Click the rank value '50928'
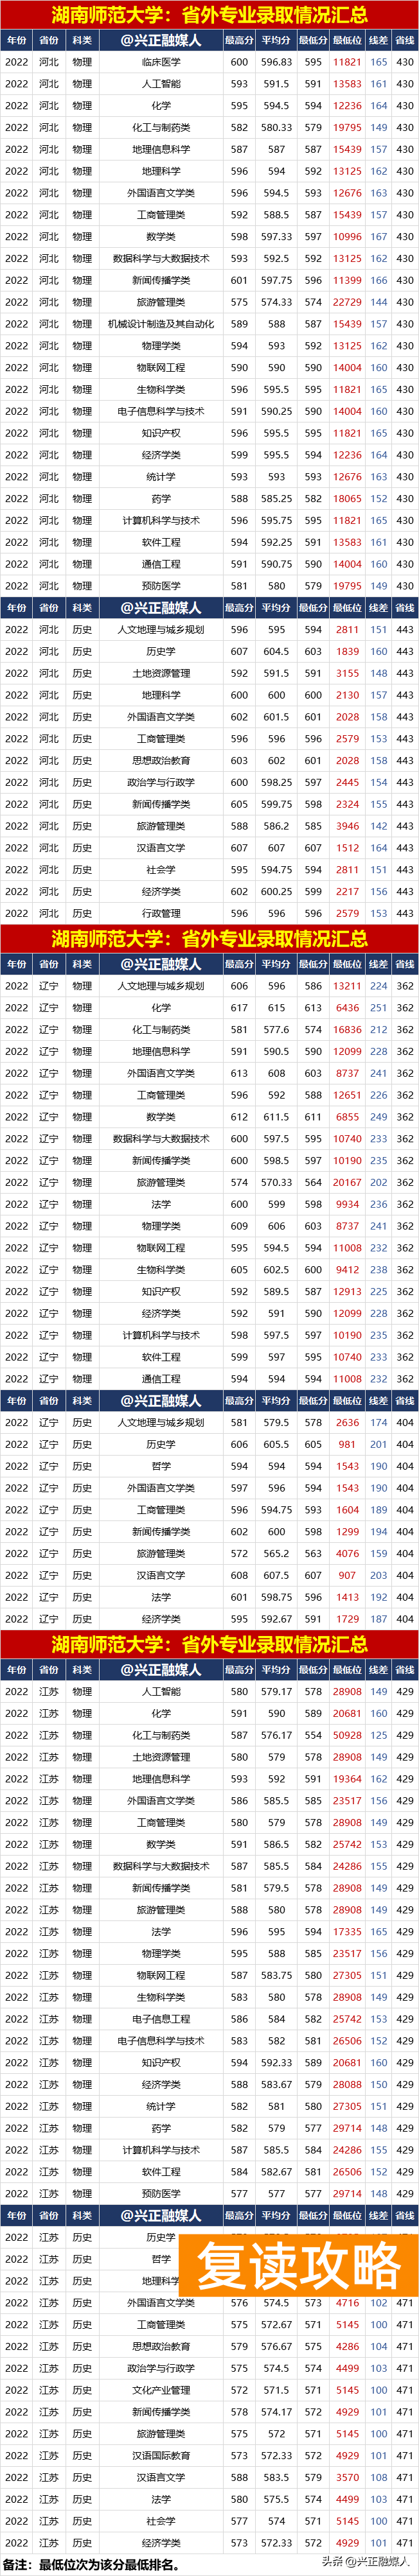 (x=347, y=1735)
